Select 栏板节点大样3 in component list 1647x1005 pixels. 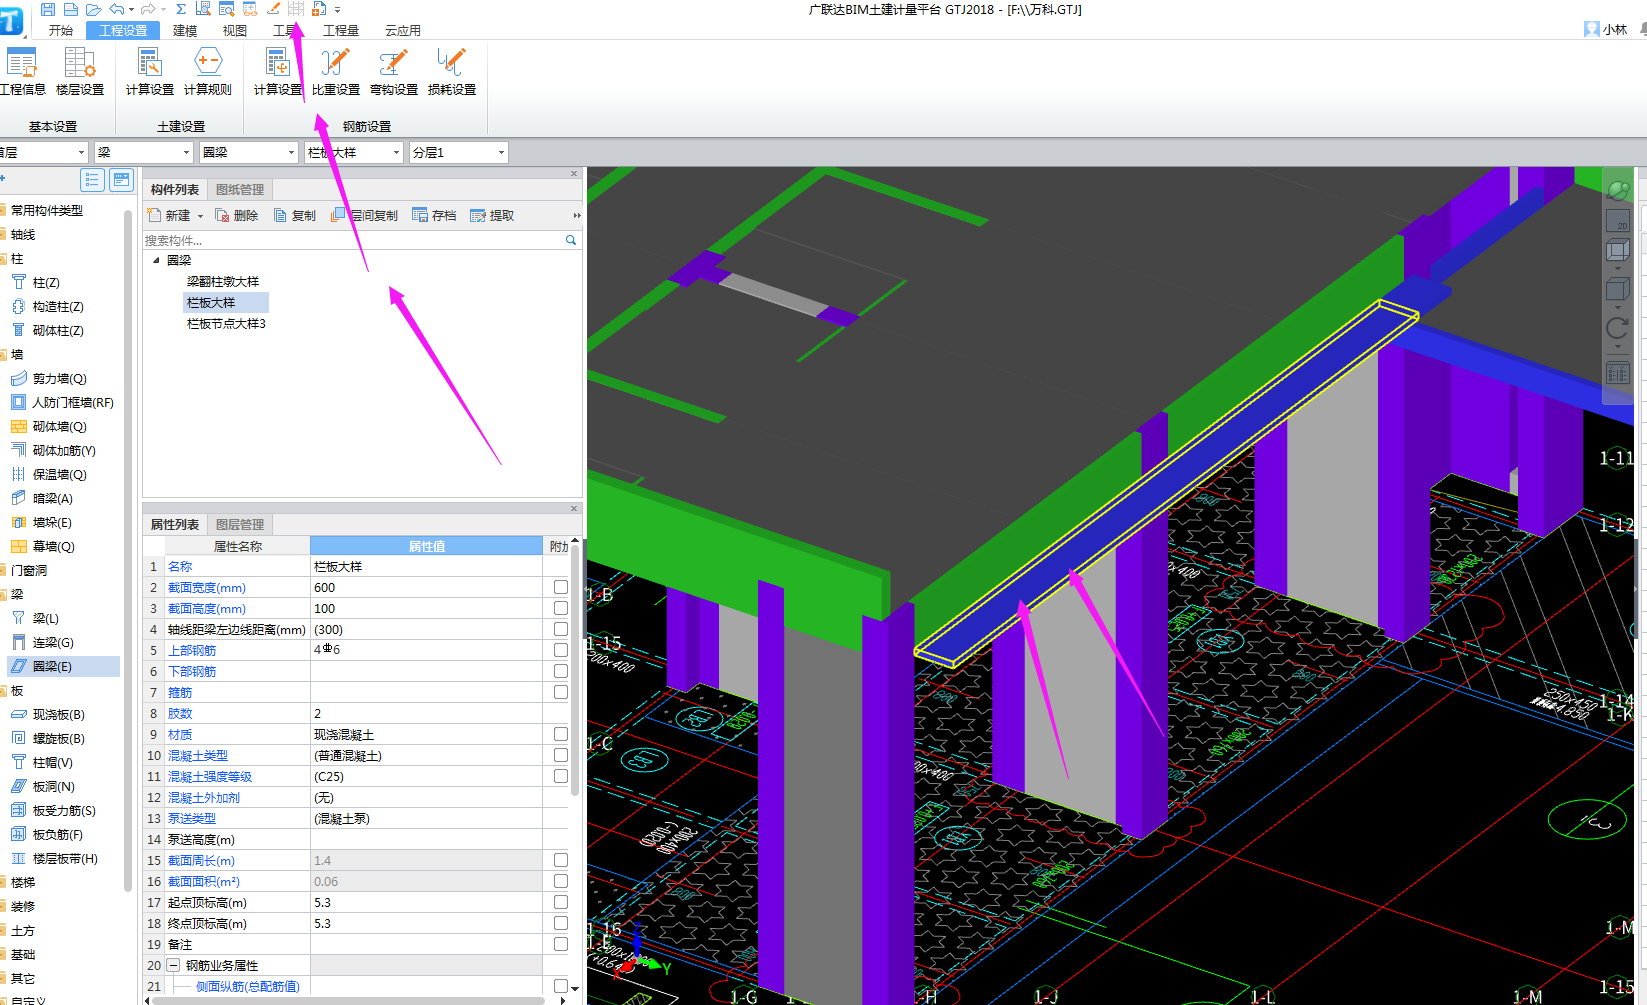click(226, 324)
